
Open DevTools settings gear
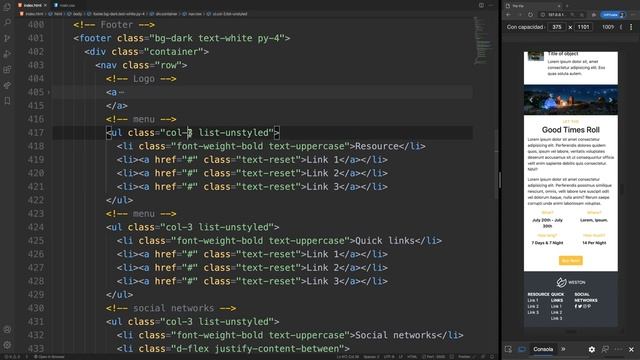coord(591,349)
